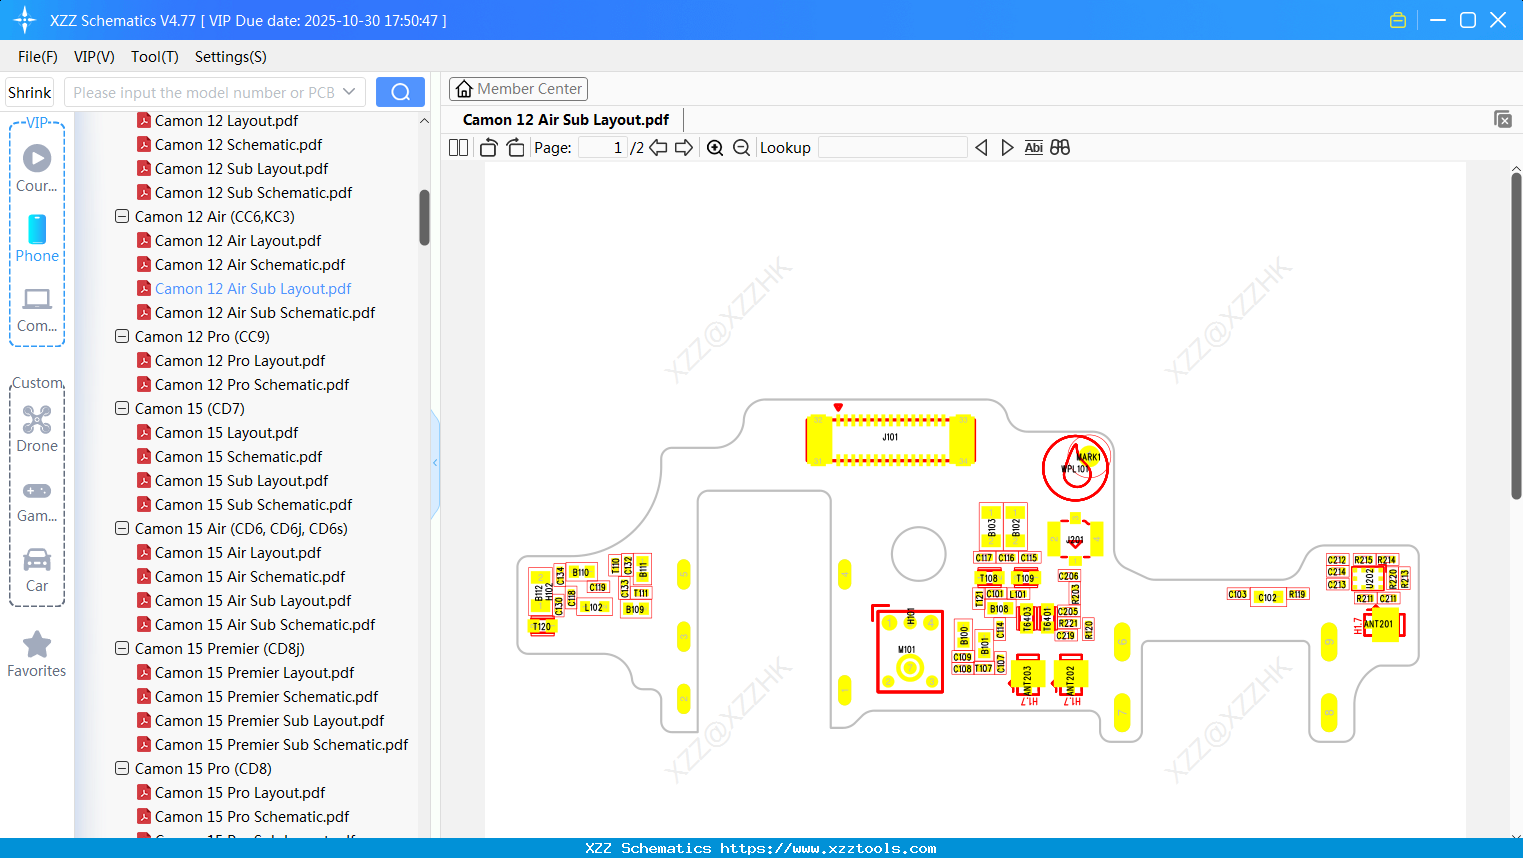Open the Settings(S) menu
The height and width of the screenshot is (858, 1523).
pyautogui.click(x=231, y=57)
